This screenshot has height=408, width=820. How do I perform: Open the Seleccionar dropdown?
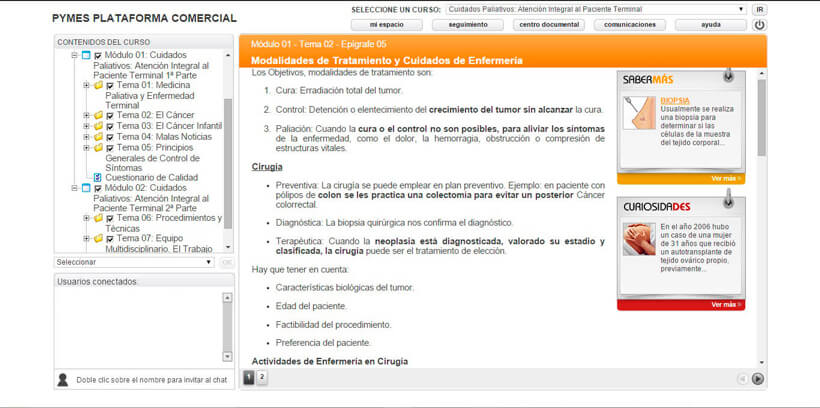point(134,262)
